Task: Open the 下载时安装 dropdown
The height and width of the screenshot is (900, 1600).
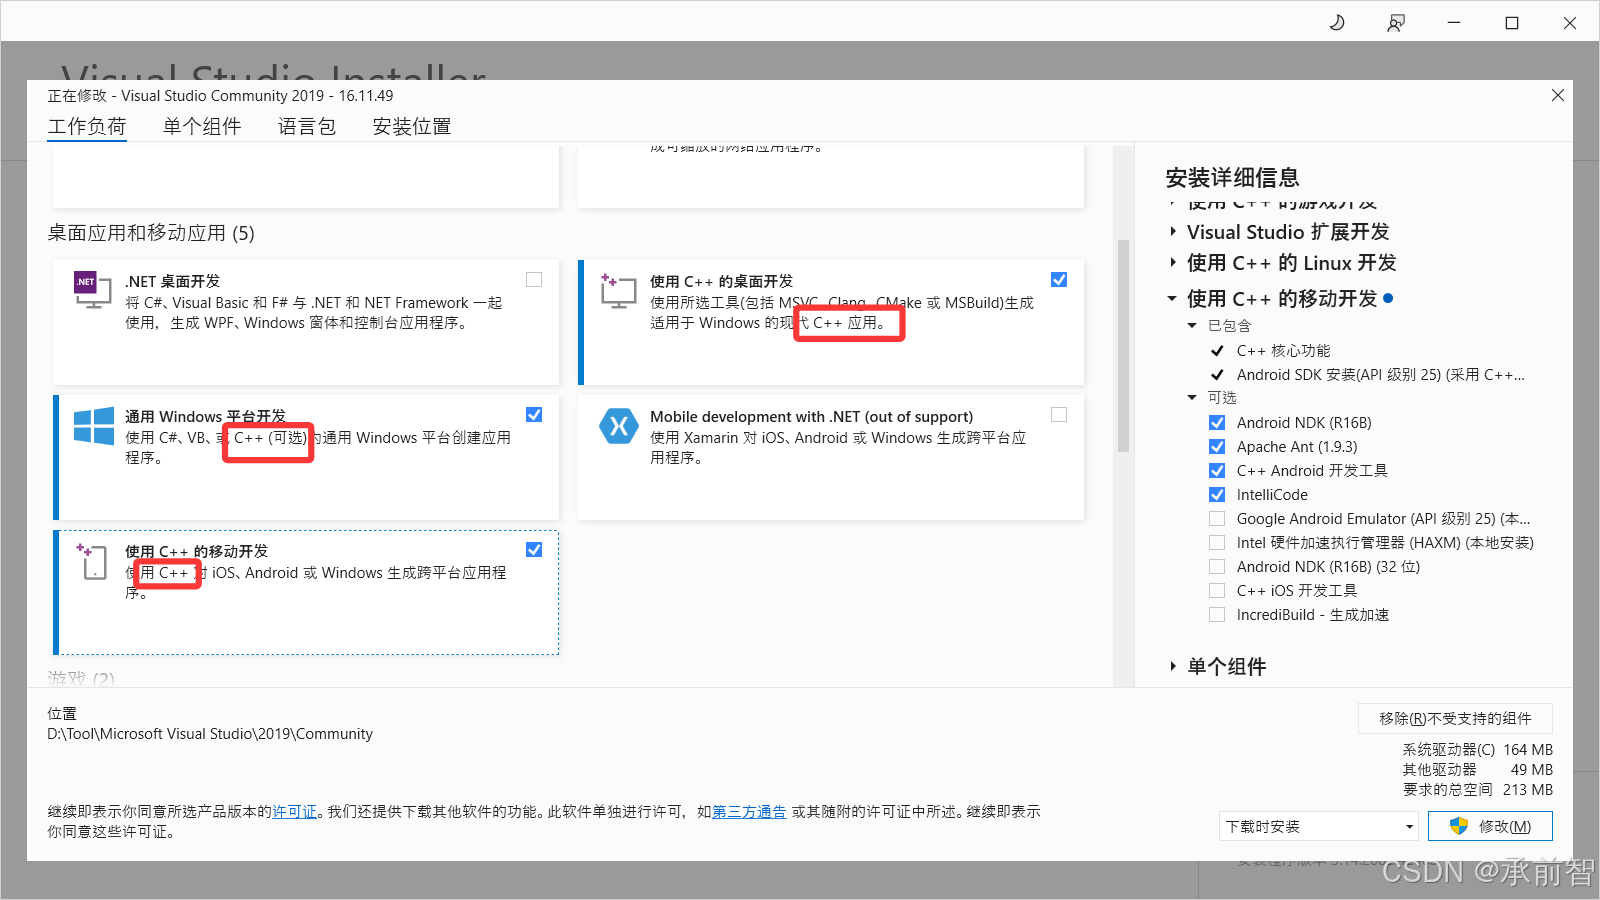Action: click(x=1319, y=827)
